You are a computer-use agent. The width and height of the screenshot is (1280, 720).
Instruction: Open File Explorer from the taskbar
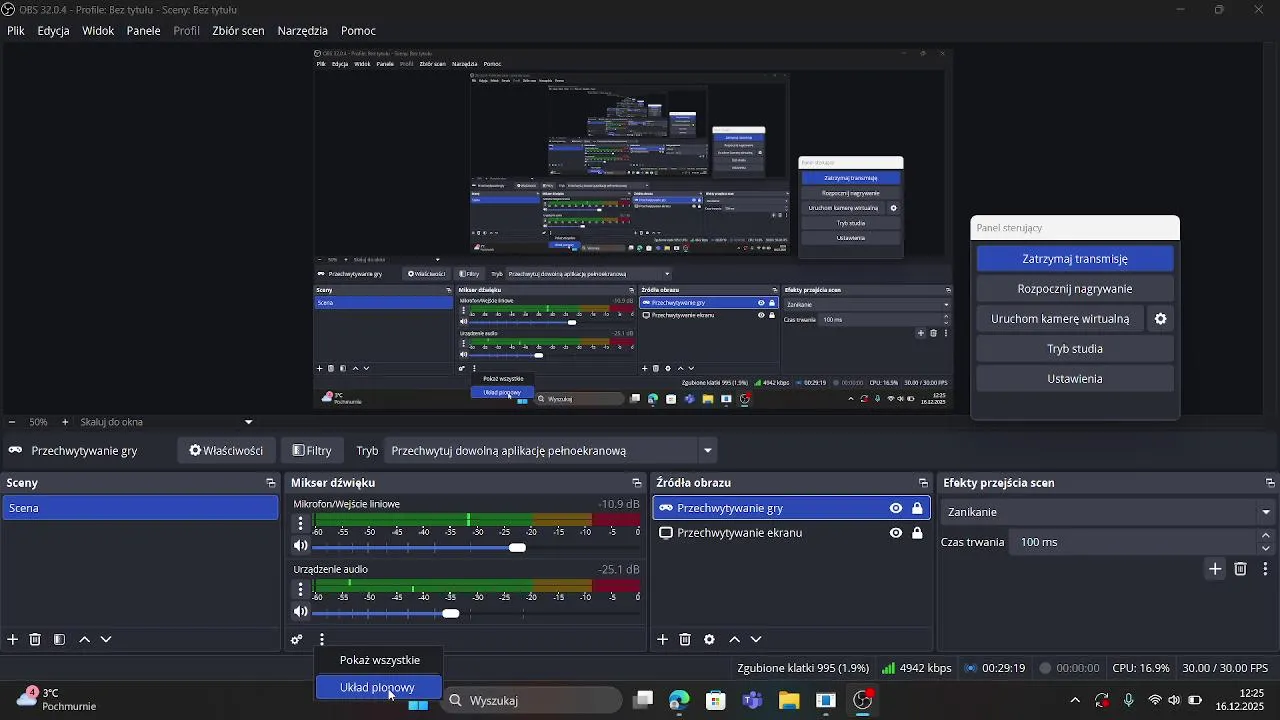pyautogui.click(x=789, y=701)
